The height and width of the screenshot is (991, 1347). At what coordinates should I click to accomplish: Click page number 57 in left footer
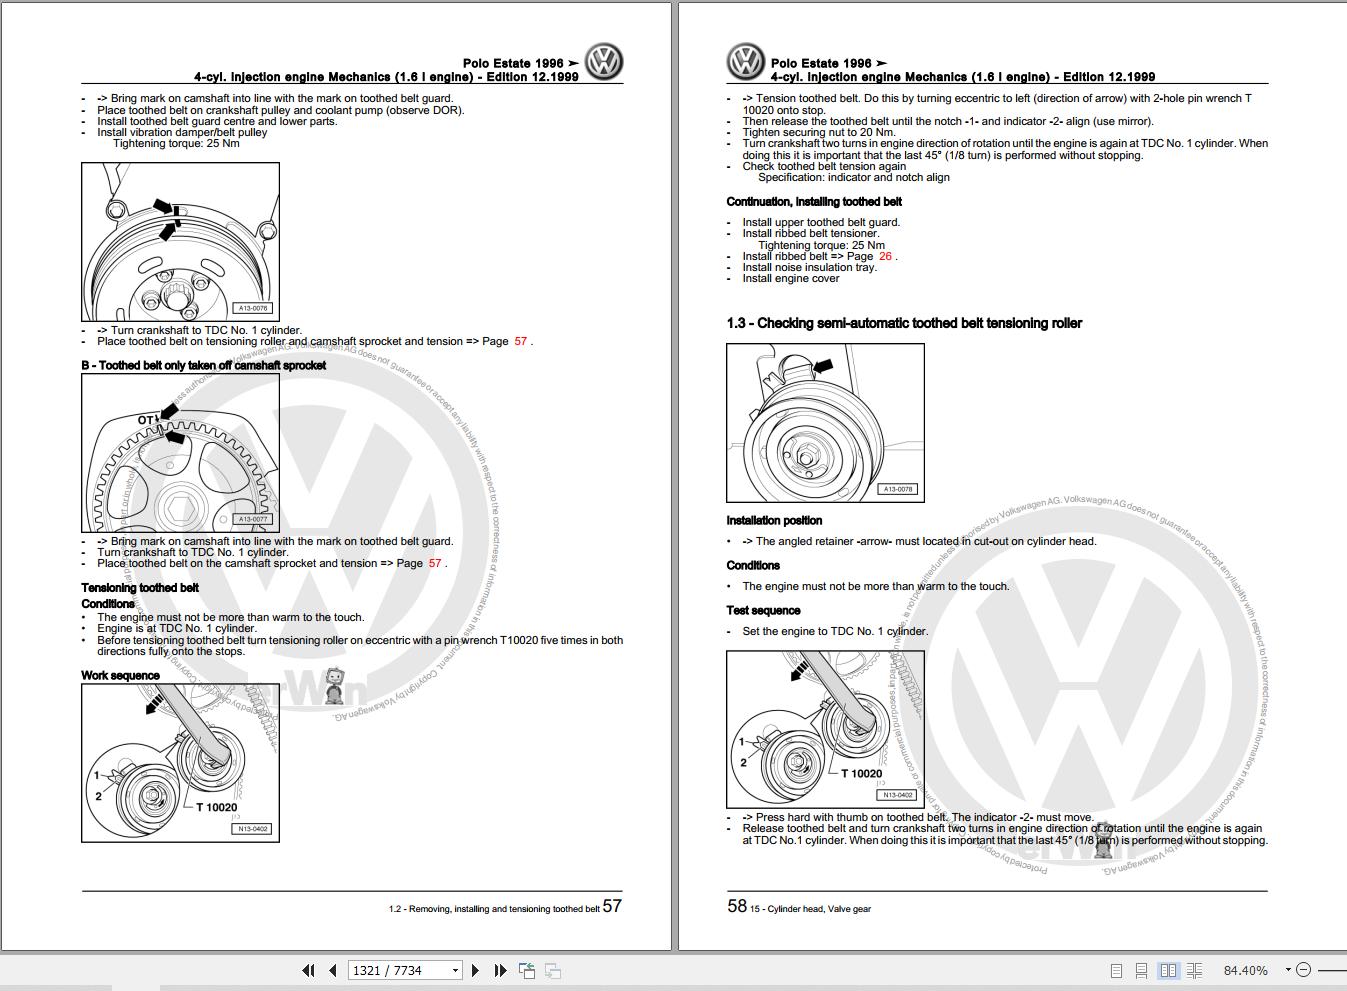(612, 906)
